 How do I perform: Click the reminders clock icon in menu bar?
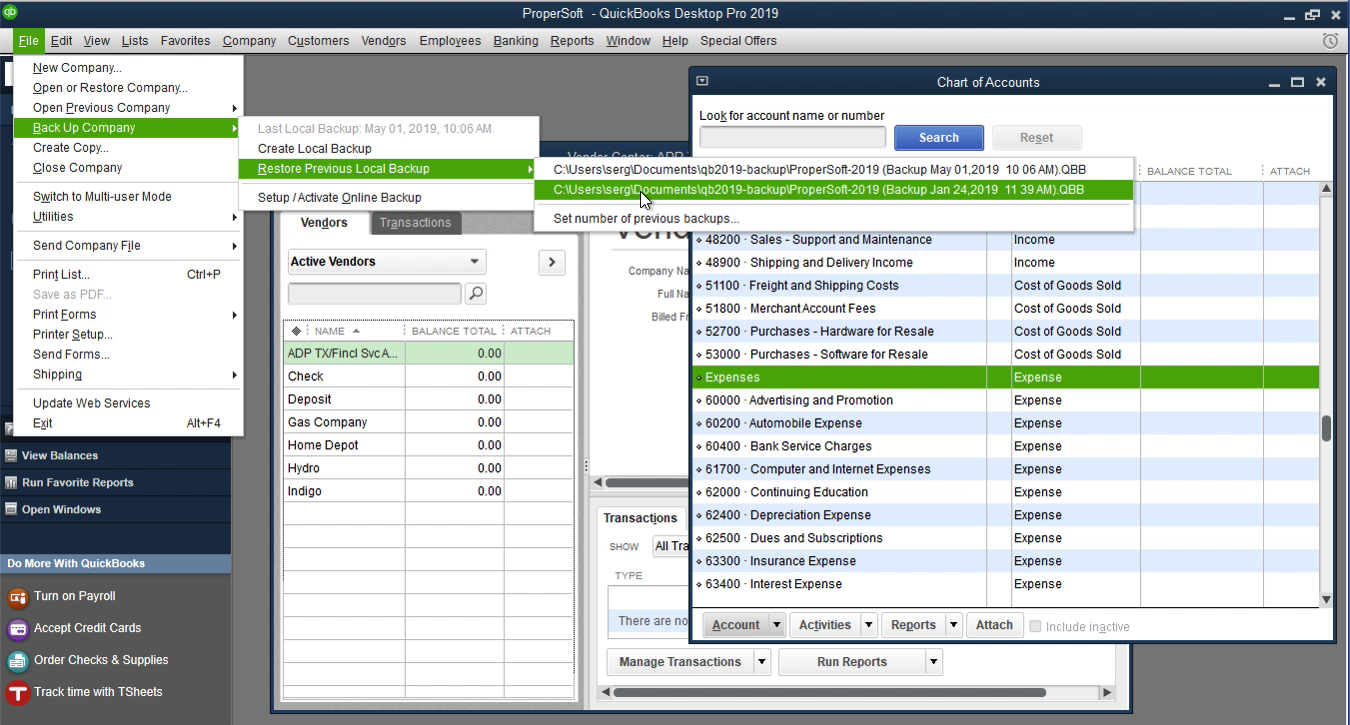tap(1330, 41)
